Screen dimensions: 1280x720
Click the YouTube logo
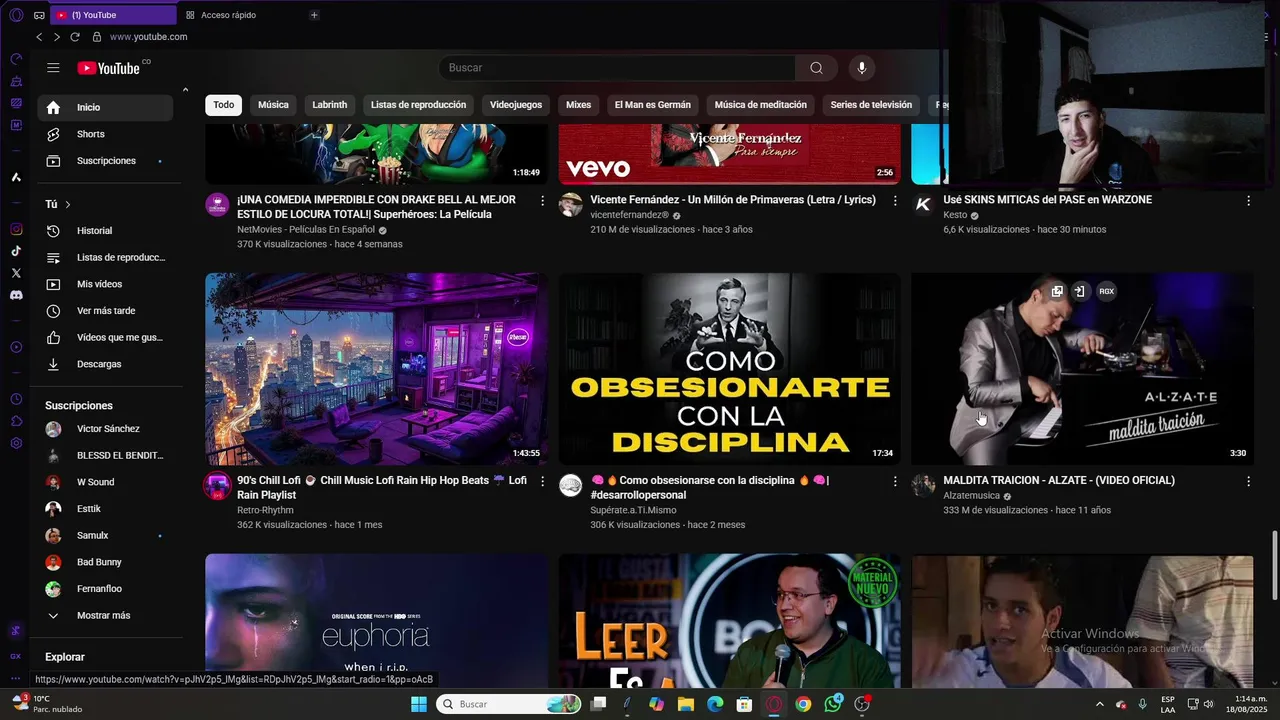click(109, 68)
